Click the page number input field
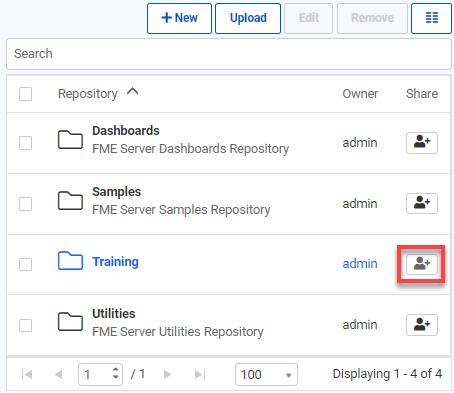This screenshot has width=454, height=393. (x=100, y=375)
